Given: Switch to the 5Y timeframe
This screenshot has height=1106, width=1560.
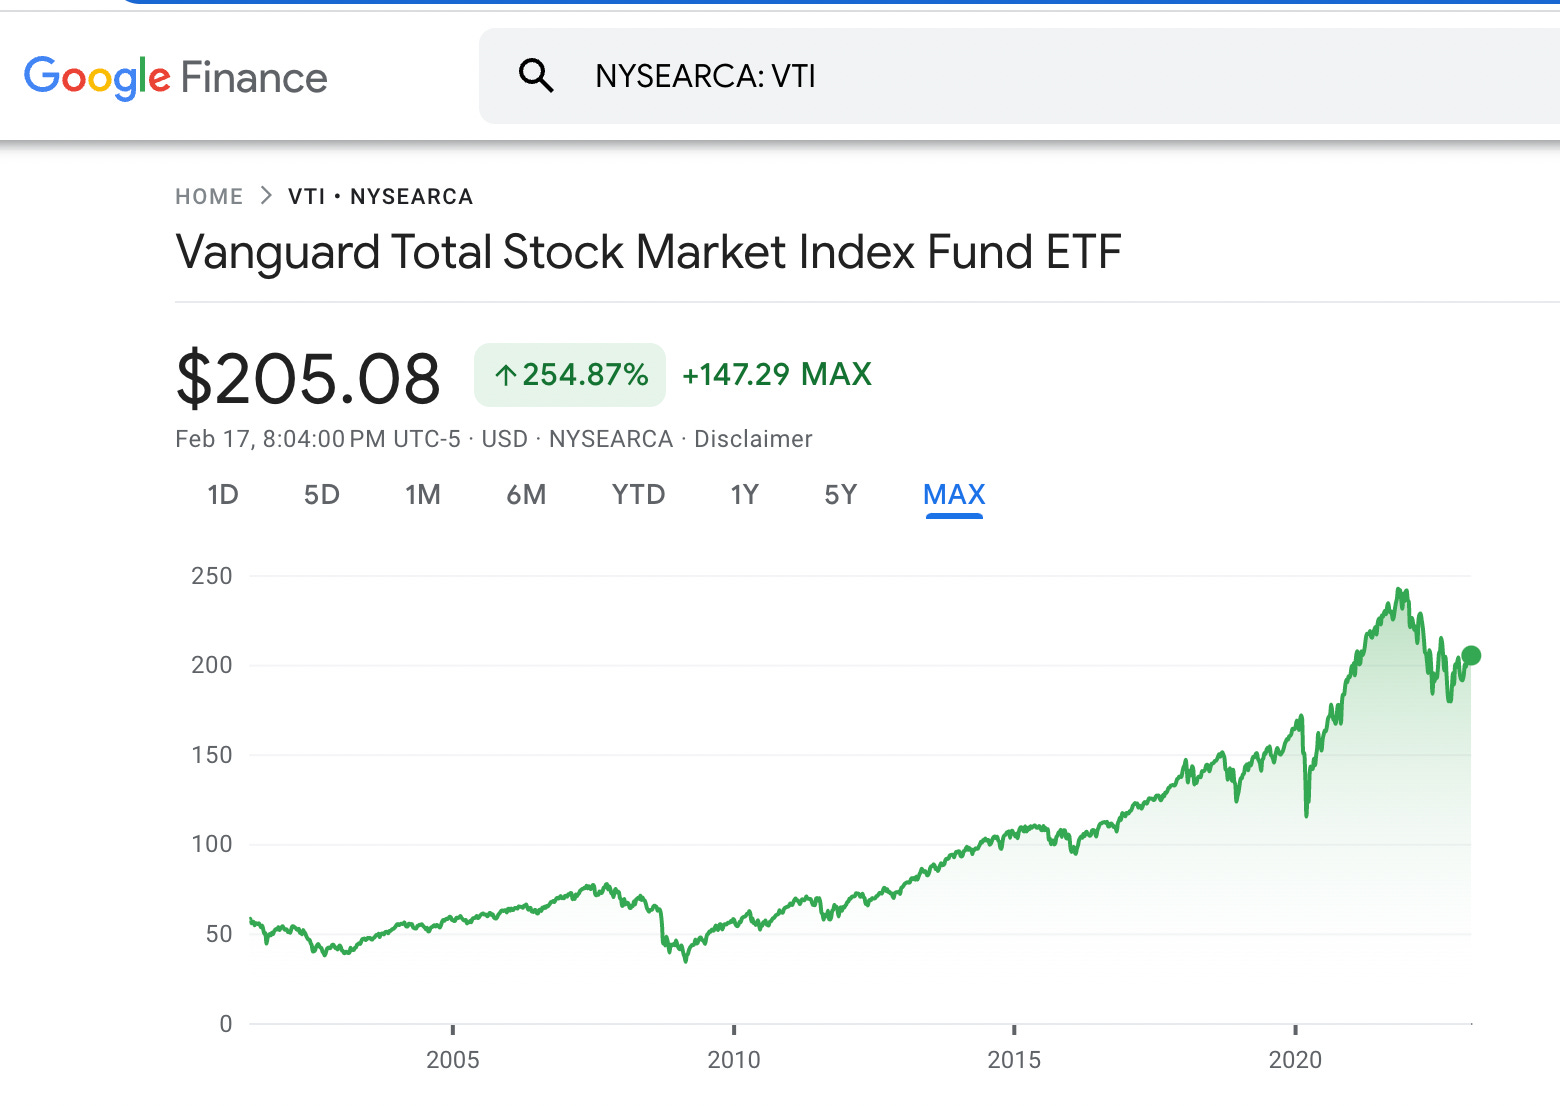Looking at the screenshot, I should pos(840,494).
